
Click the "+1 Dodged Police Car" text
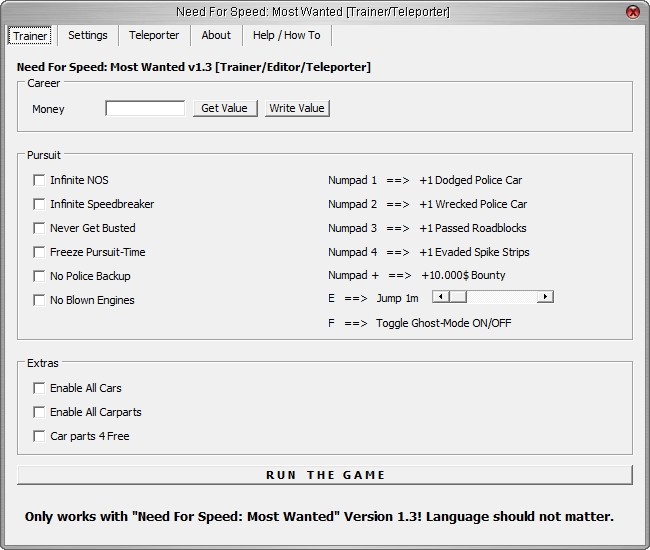(x=471, y=180)
